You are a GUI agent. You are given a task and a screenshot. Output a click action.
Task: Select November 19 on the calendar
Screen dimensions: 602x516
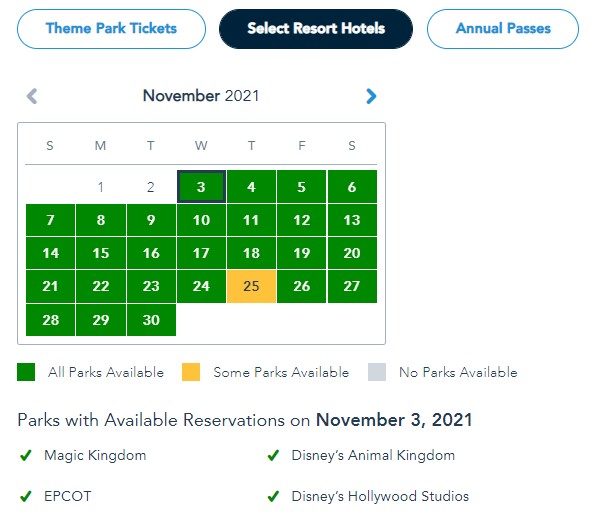pyautogui.click(x=302, y=253)
